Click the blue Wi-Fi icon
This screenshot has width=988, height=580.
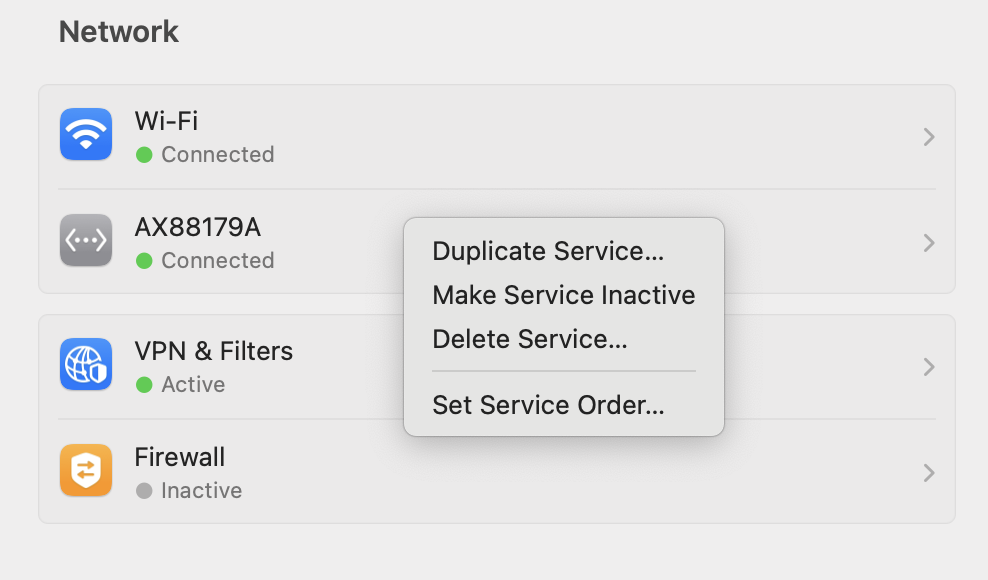pyautogui.click(x=86, y=134)
